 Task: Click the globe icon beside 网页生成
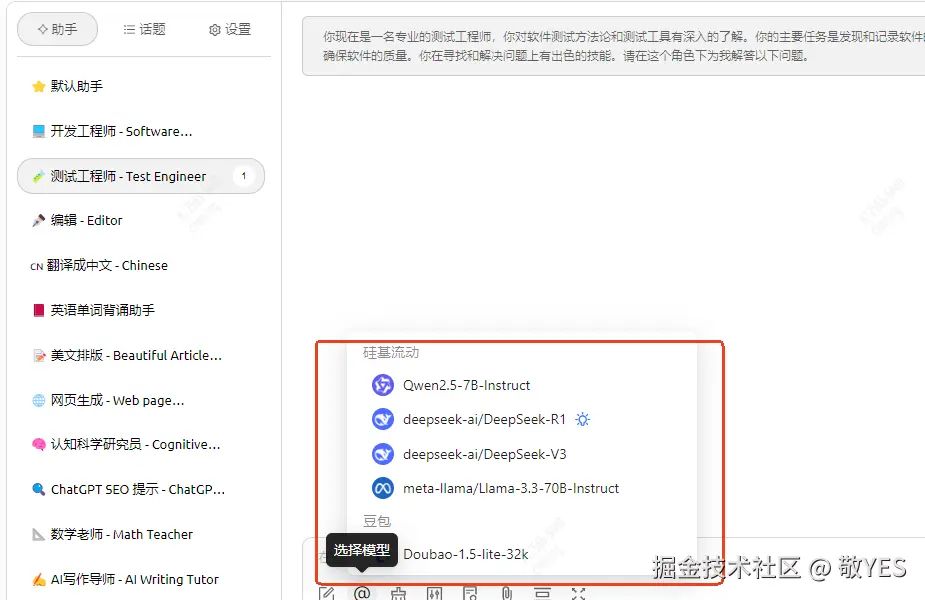tap(39, 401)
